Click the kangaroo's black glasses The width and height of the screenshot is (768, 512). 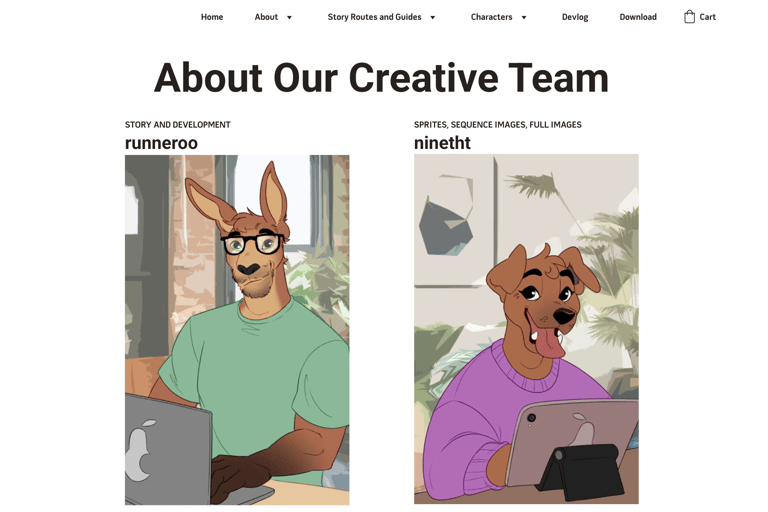click(x=253, y=244)
